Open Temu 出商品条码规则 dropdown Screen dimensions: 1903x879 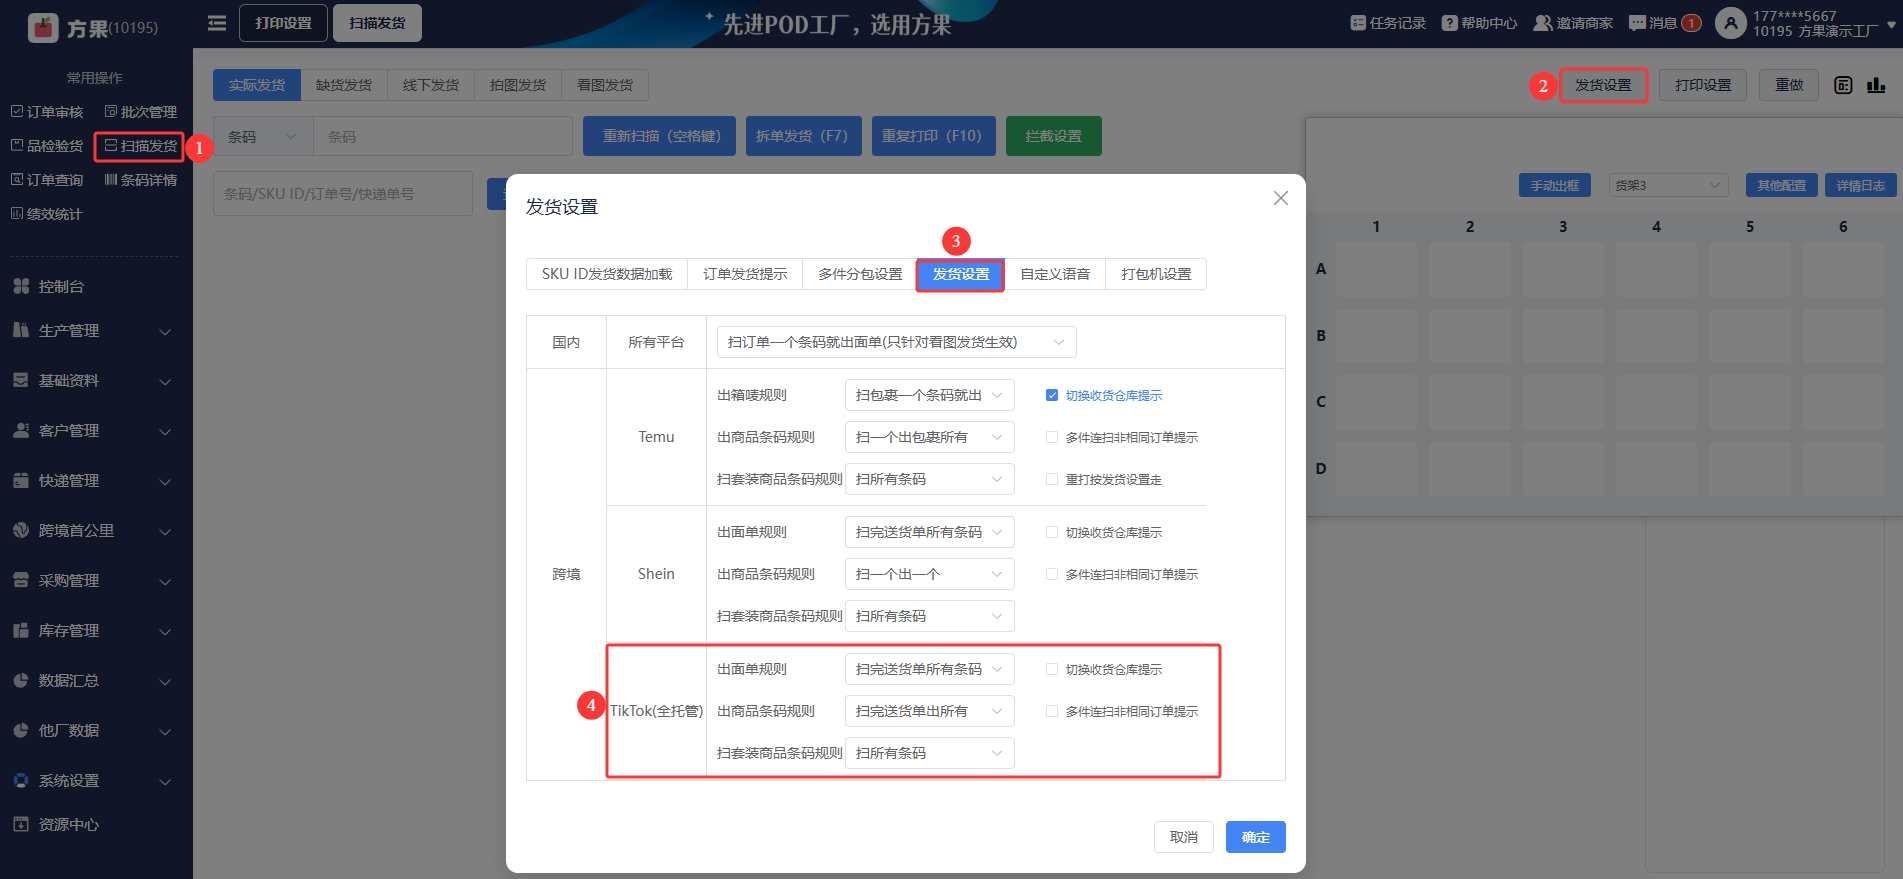(929, 437)
